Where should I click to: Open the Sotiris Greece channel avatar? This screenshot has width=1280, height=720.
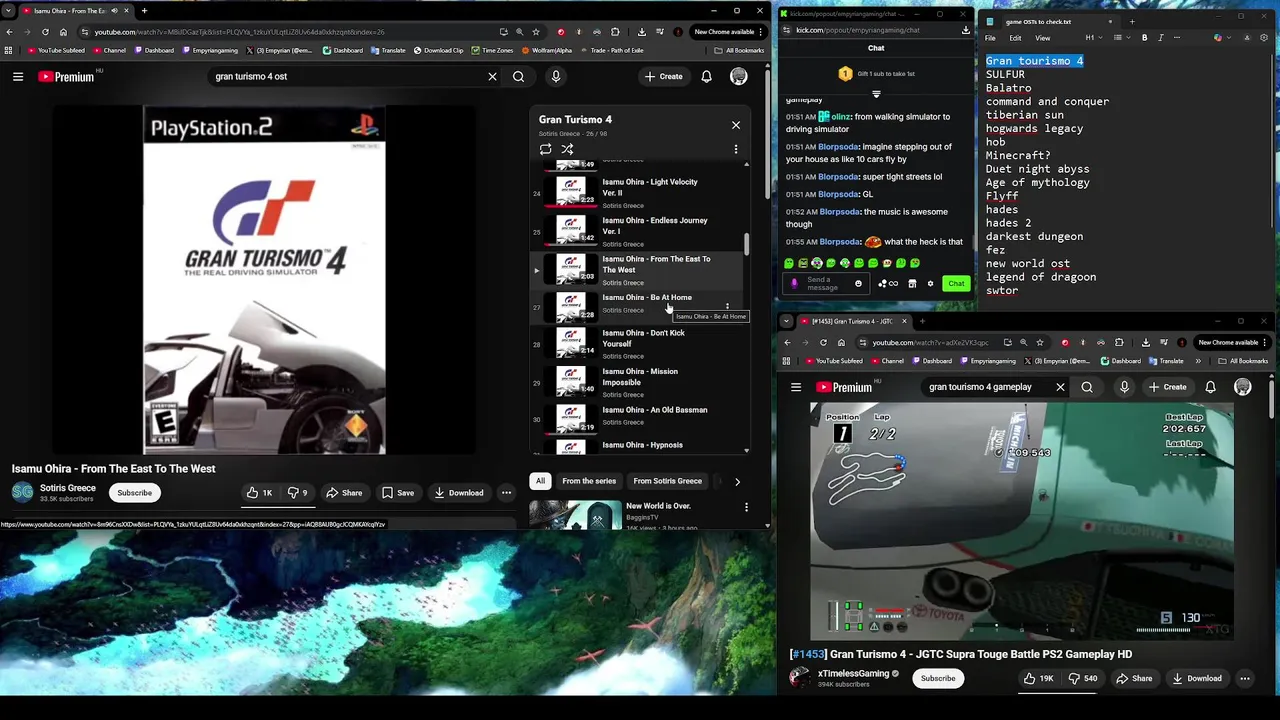22,492
